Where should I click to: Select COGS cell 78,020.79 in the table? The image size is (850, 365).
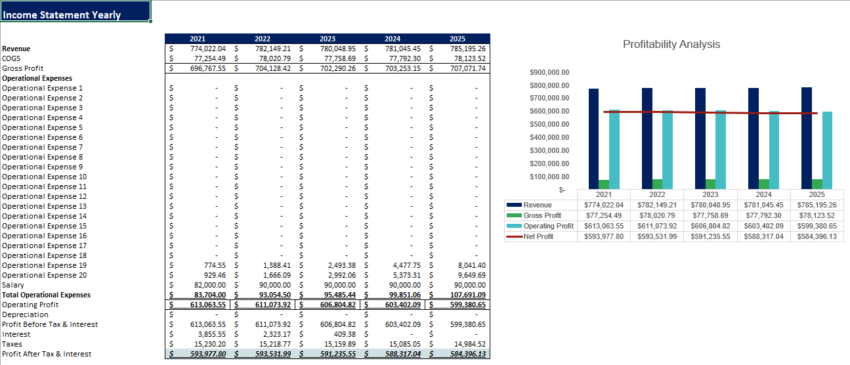(x=262, y=58)
